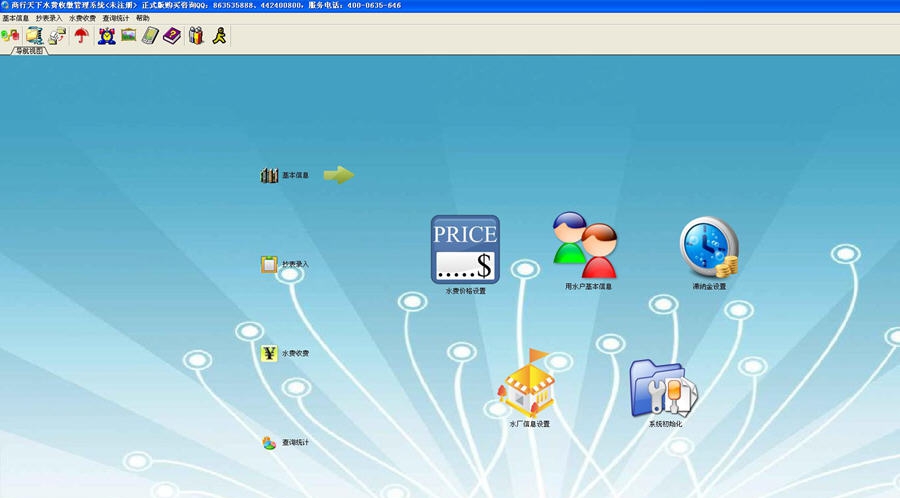Screen dimensions: 900x498
Task: Click the yen icon beside 水费收费
Action: 269,353
